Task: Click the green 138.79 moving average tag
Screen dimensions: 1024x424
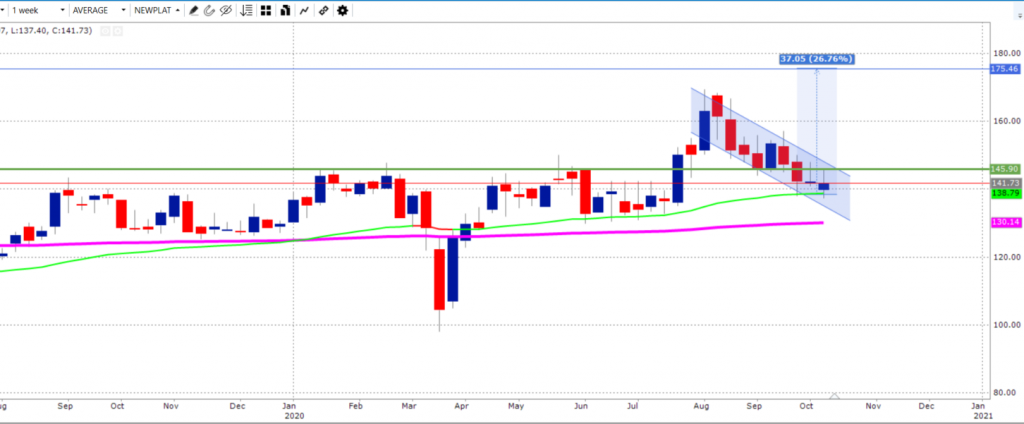Action: (x=1003, y=194)
